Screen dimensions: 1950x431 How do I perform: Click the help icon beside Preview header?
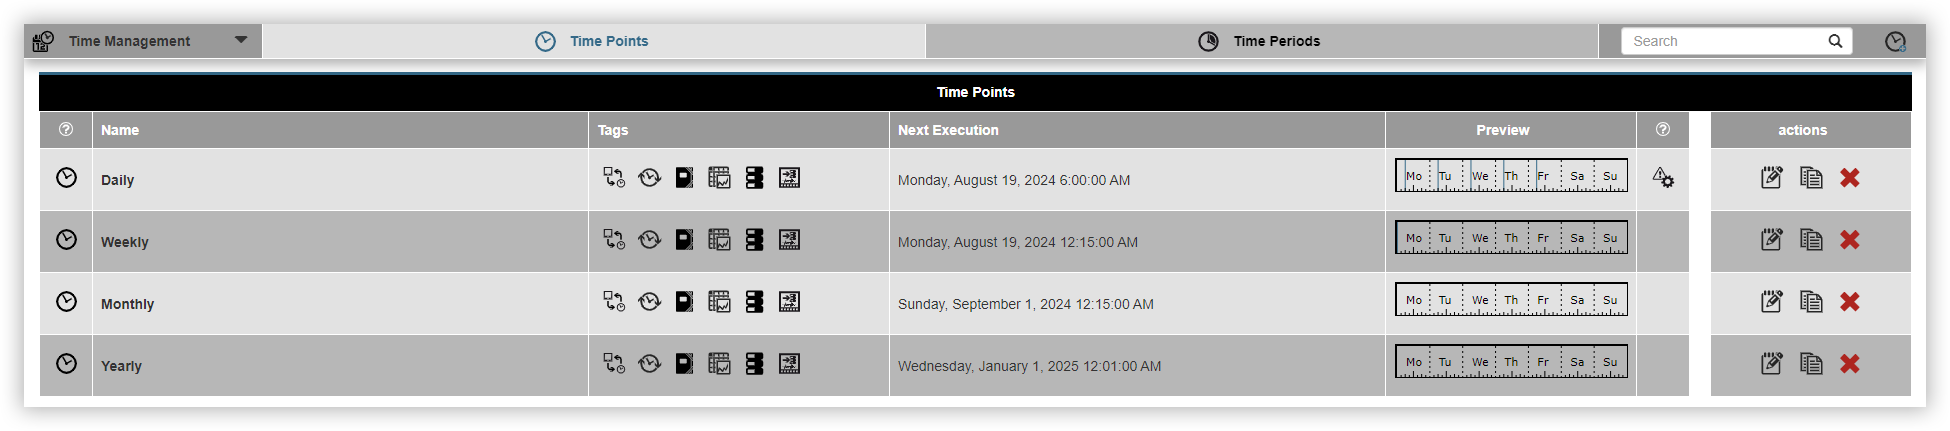point(1662,130)
